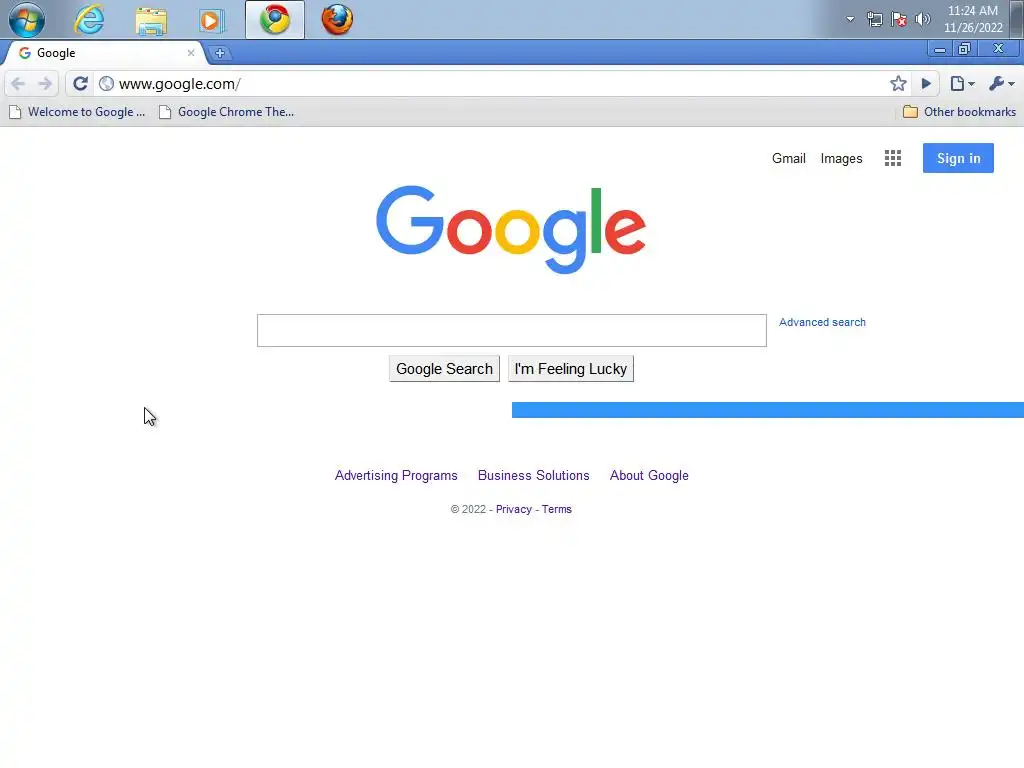This screenshot has height=768, width=1024.
Task: Open Action Center flag tray icon
Action: [899, 19]
